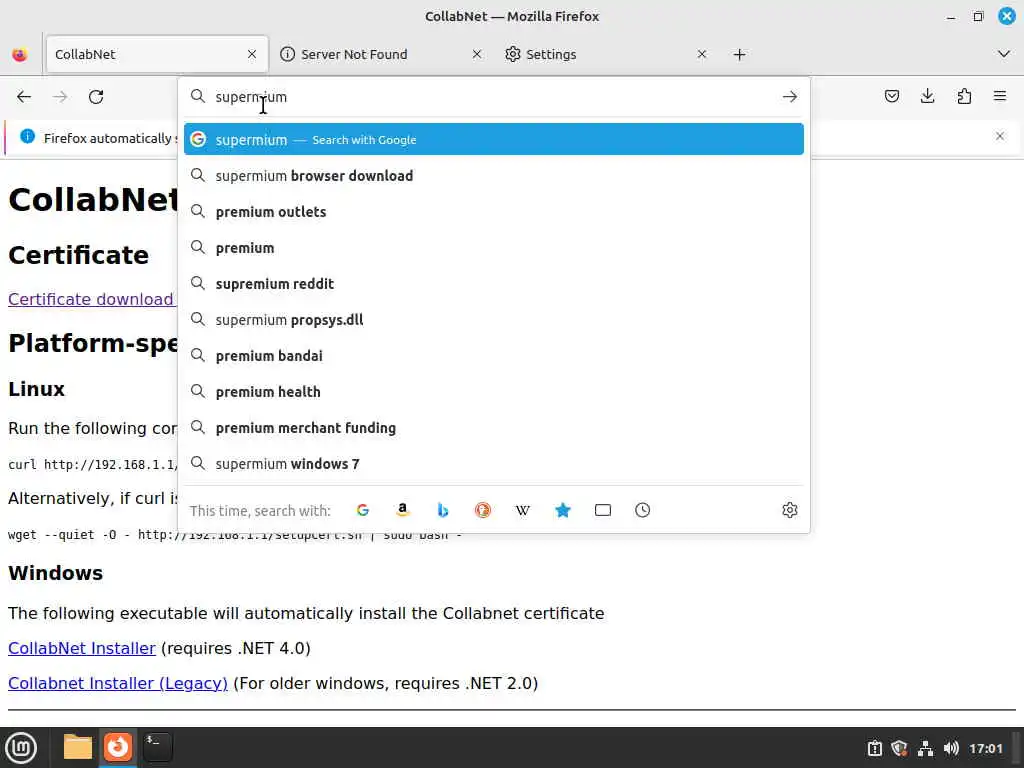The width and height of the screenshot is (1024, 768).
Task: Open the Downloads panel
Action: (x=927, y=97)
